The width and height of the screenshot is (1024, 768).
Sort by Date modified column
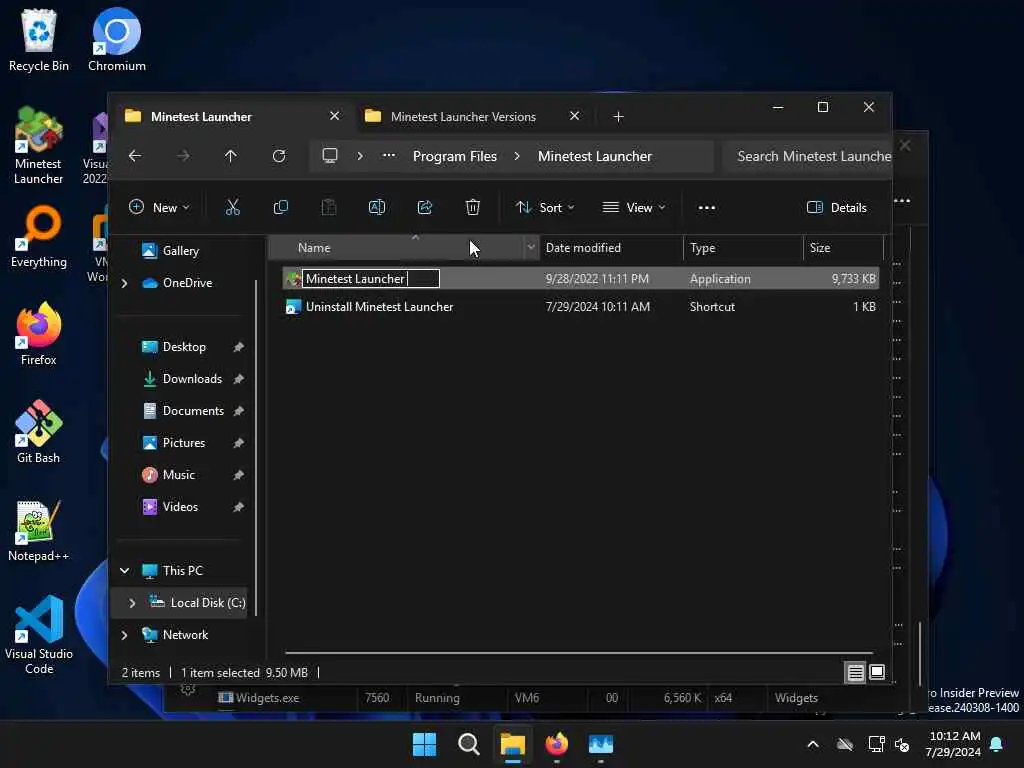pyautogui.click(x=611, y=248)
